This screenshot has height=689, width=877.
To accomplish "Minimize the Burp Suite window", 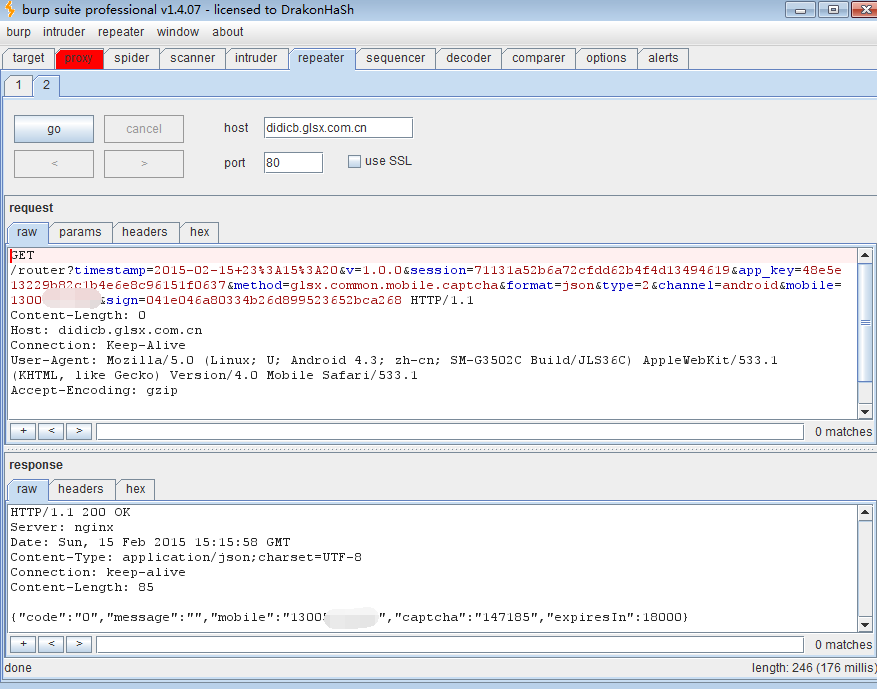I will [800, 10].
